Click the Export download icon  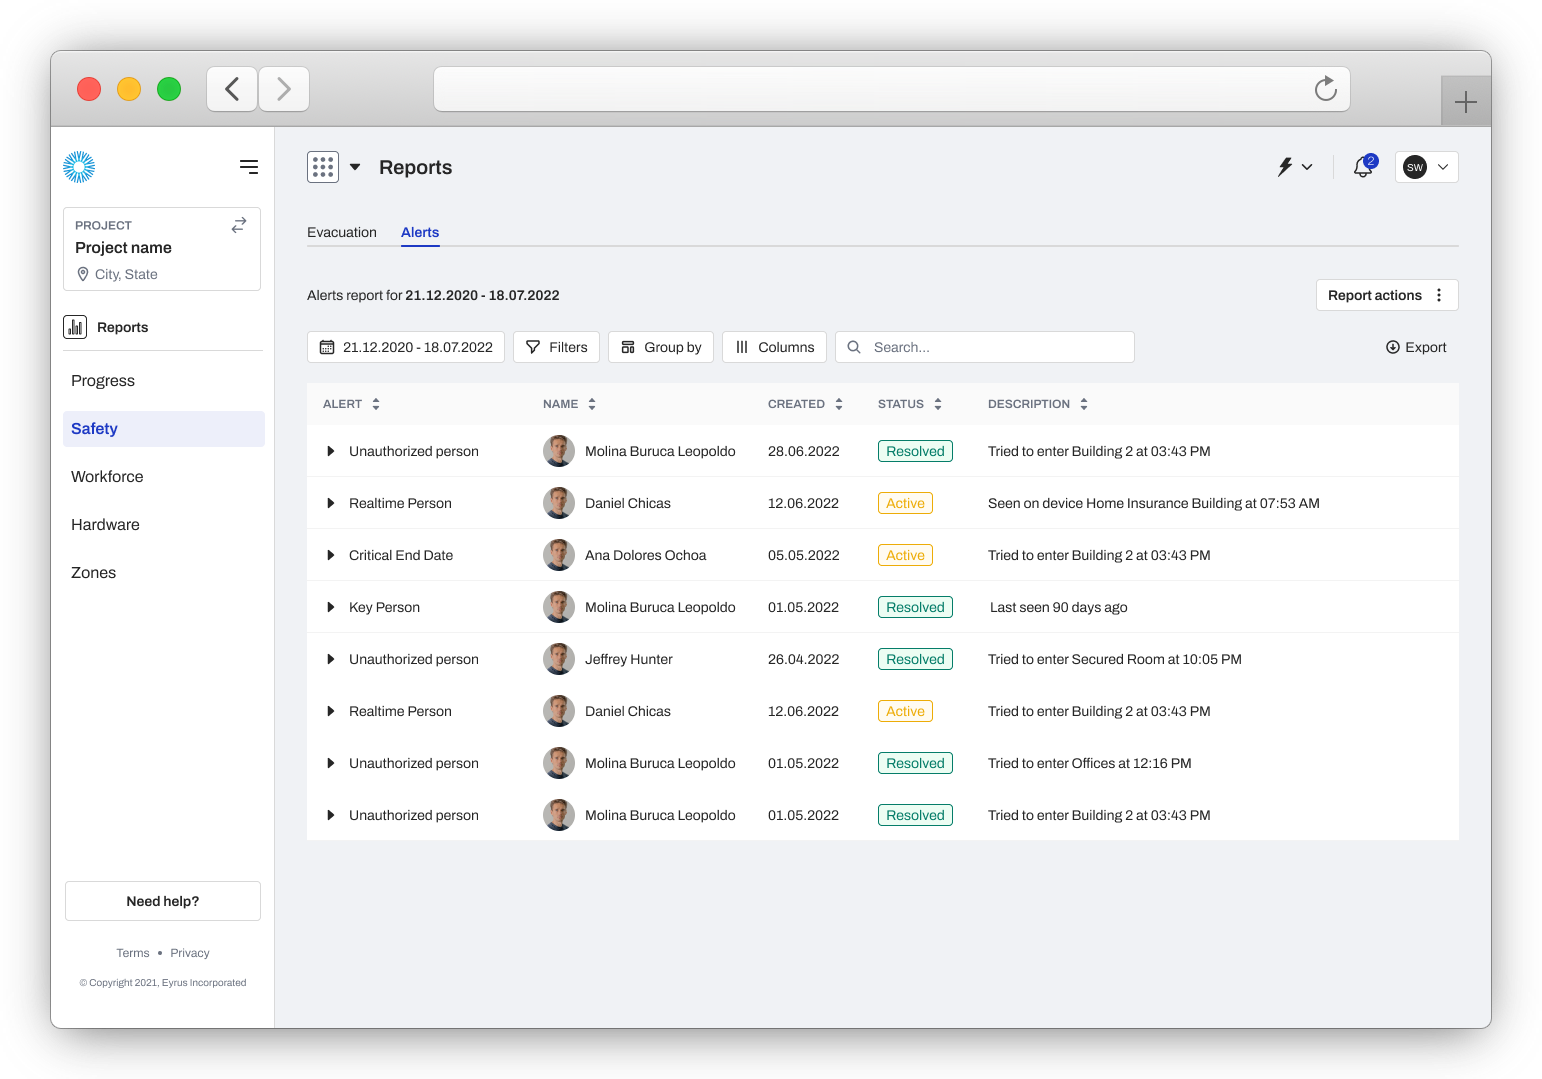click(1392, 346)
